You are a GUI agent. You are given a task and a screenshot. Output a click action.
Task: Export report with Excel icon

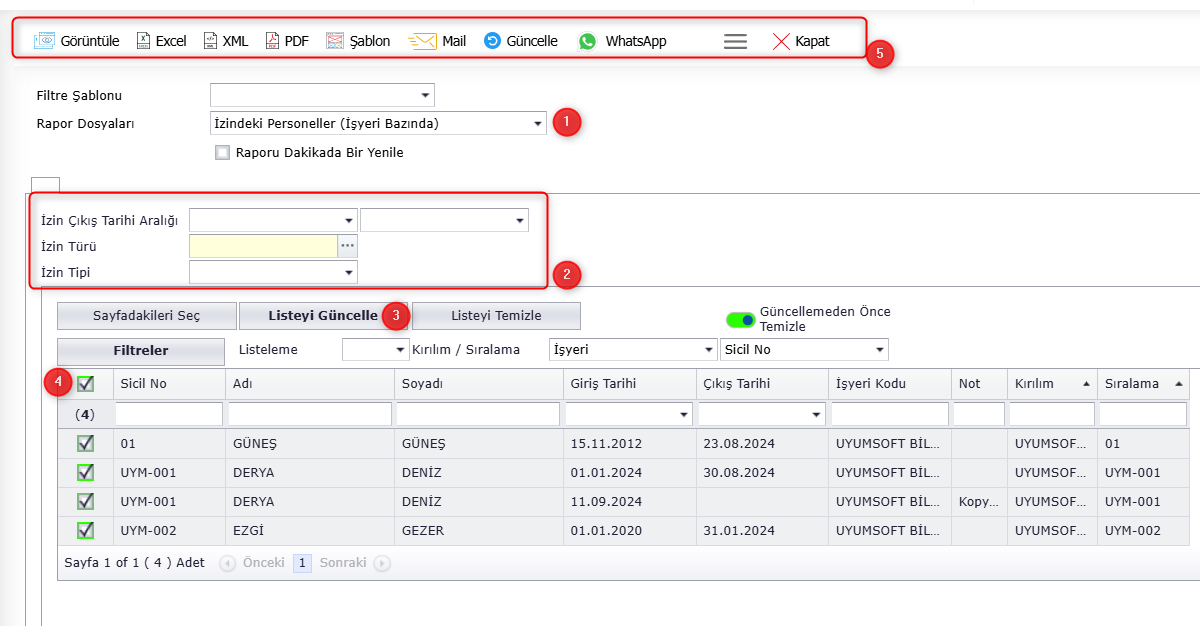144,41
